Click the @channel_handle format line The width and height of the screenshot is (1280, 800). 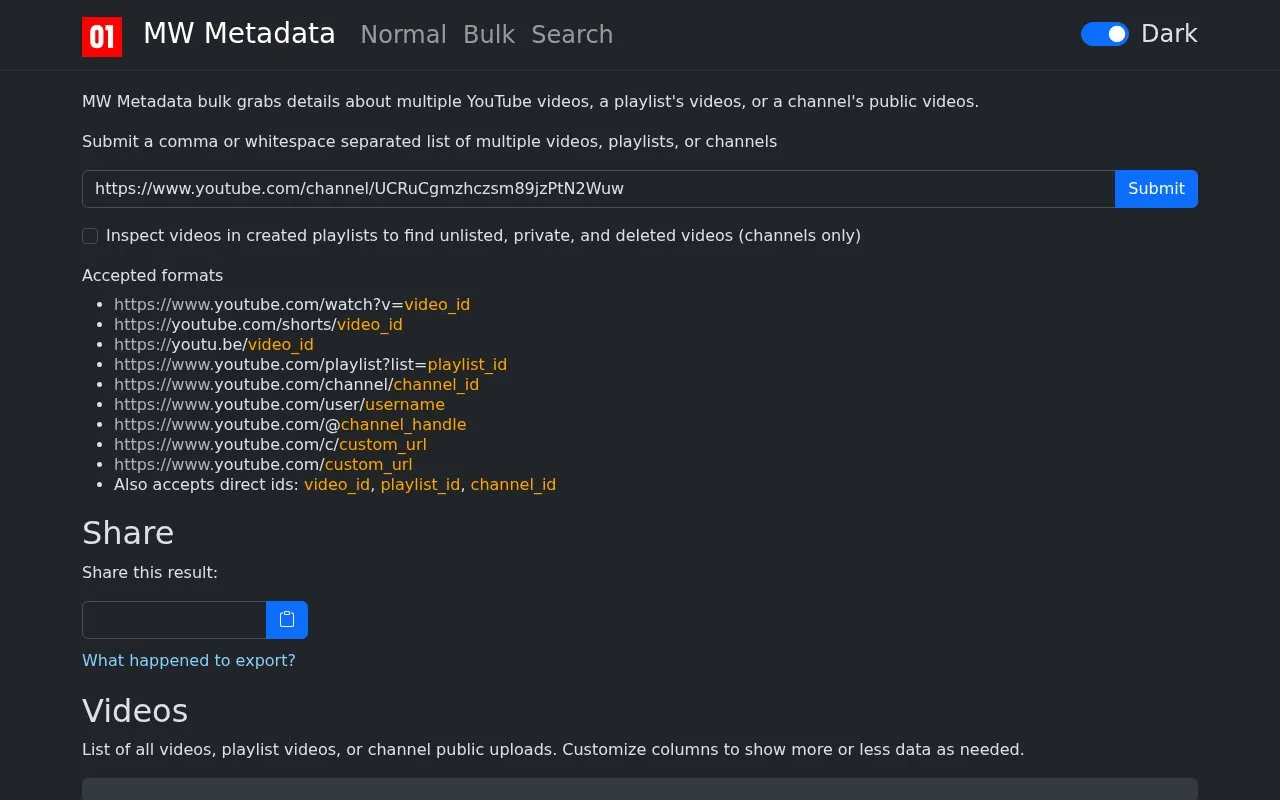click(290, 425)
